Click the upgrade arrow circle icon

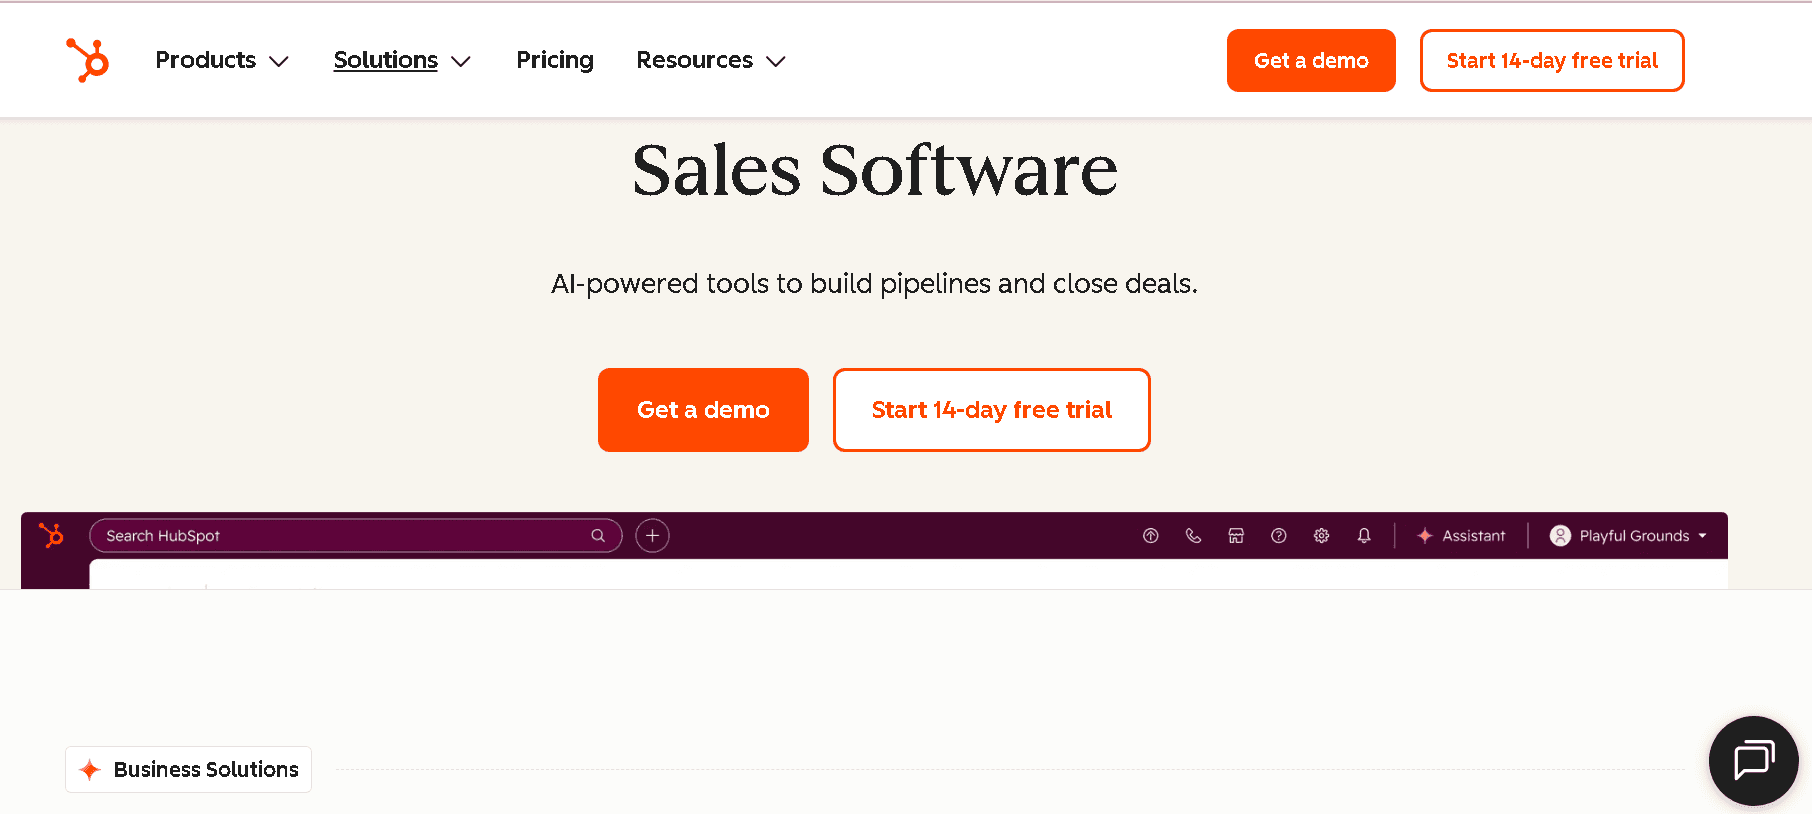[1151, 536]
